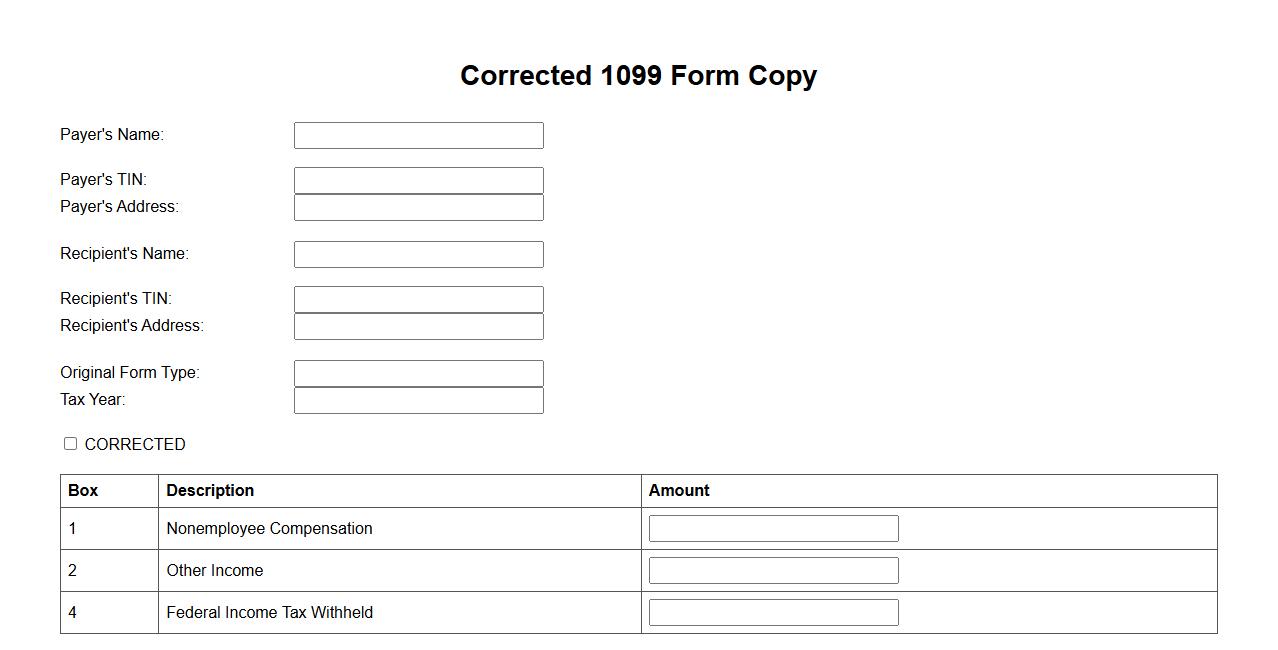Focus the Tax Year input field
The width and height of the screenshot is (1278, 650).
point(418,400)
